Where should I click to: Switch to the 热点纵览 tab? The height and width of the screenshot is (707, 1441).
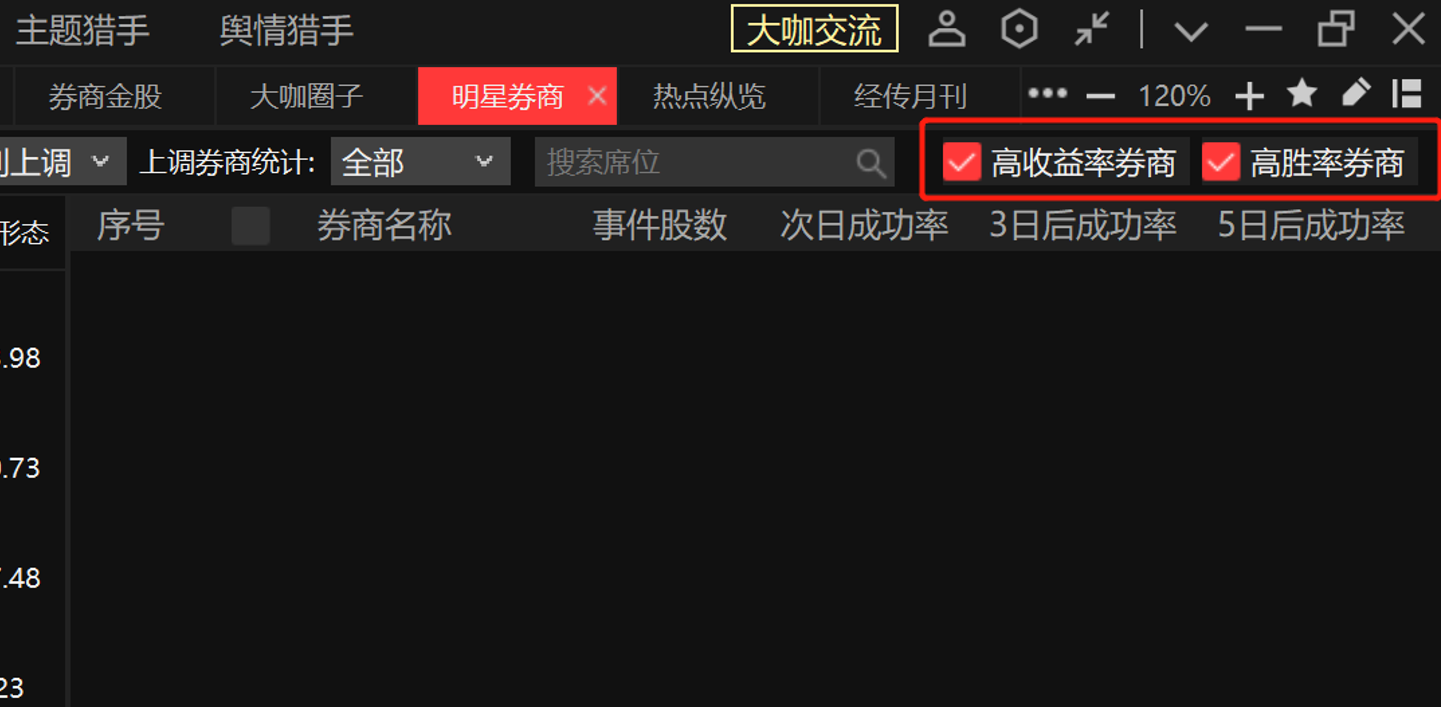(709, 96)
